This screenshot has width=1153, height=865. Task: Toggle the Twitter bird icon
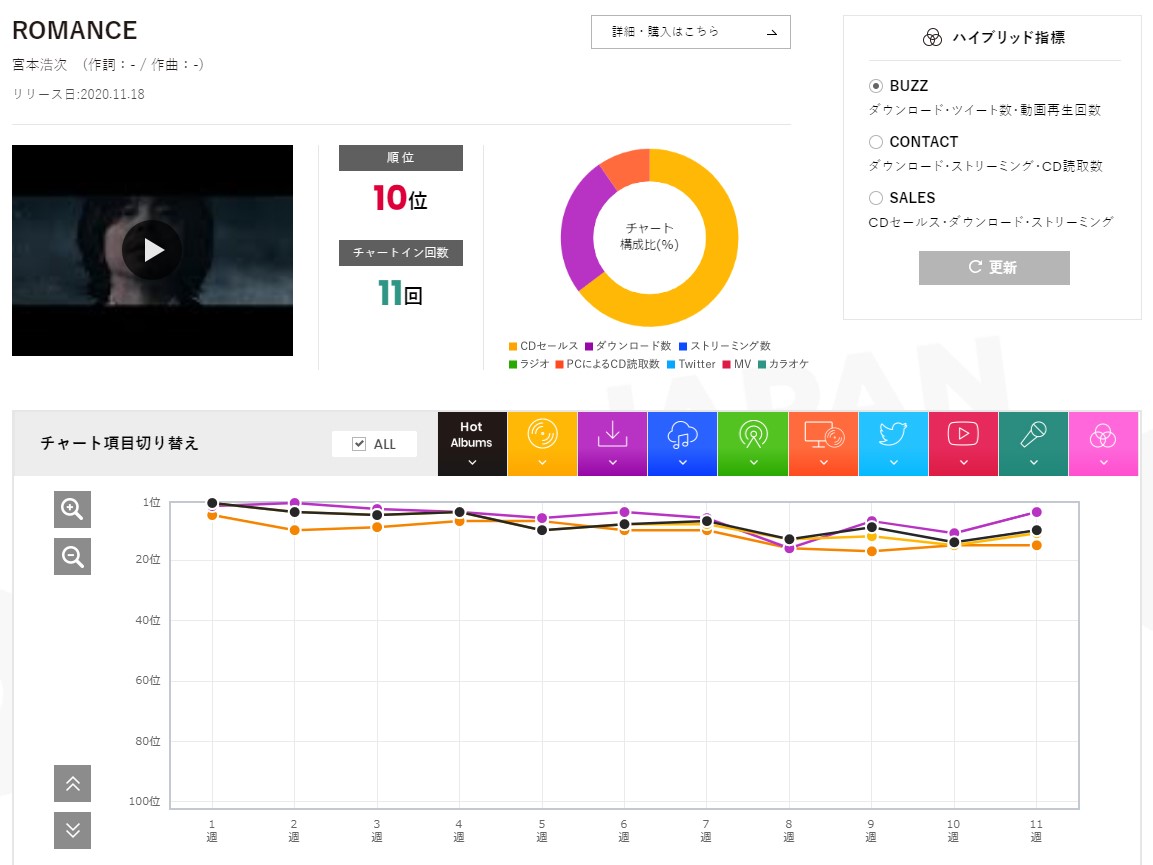click(x=893, y=444)
